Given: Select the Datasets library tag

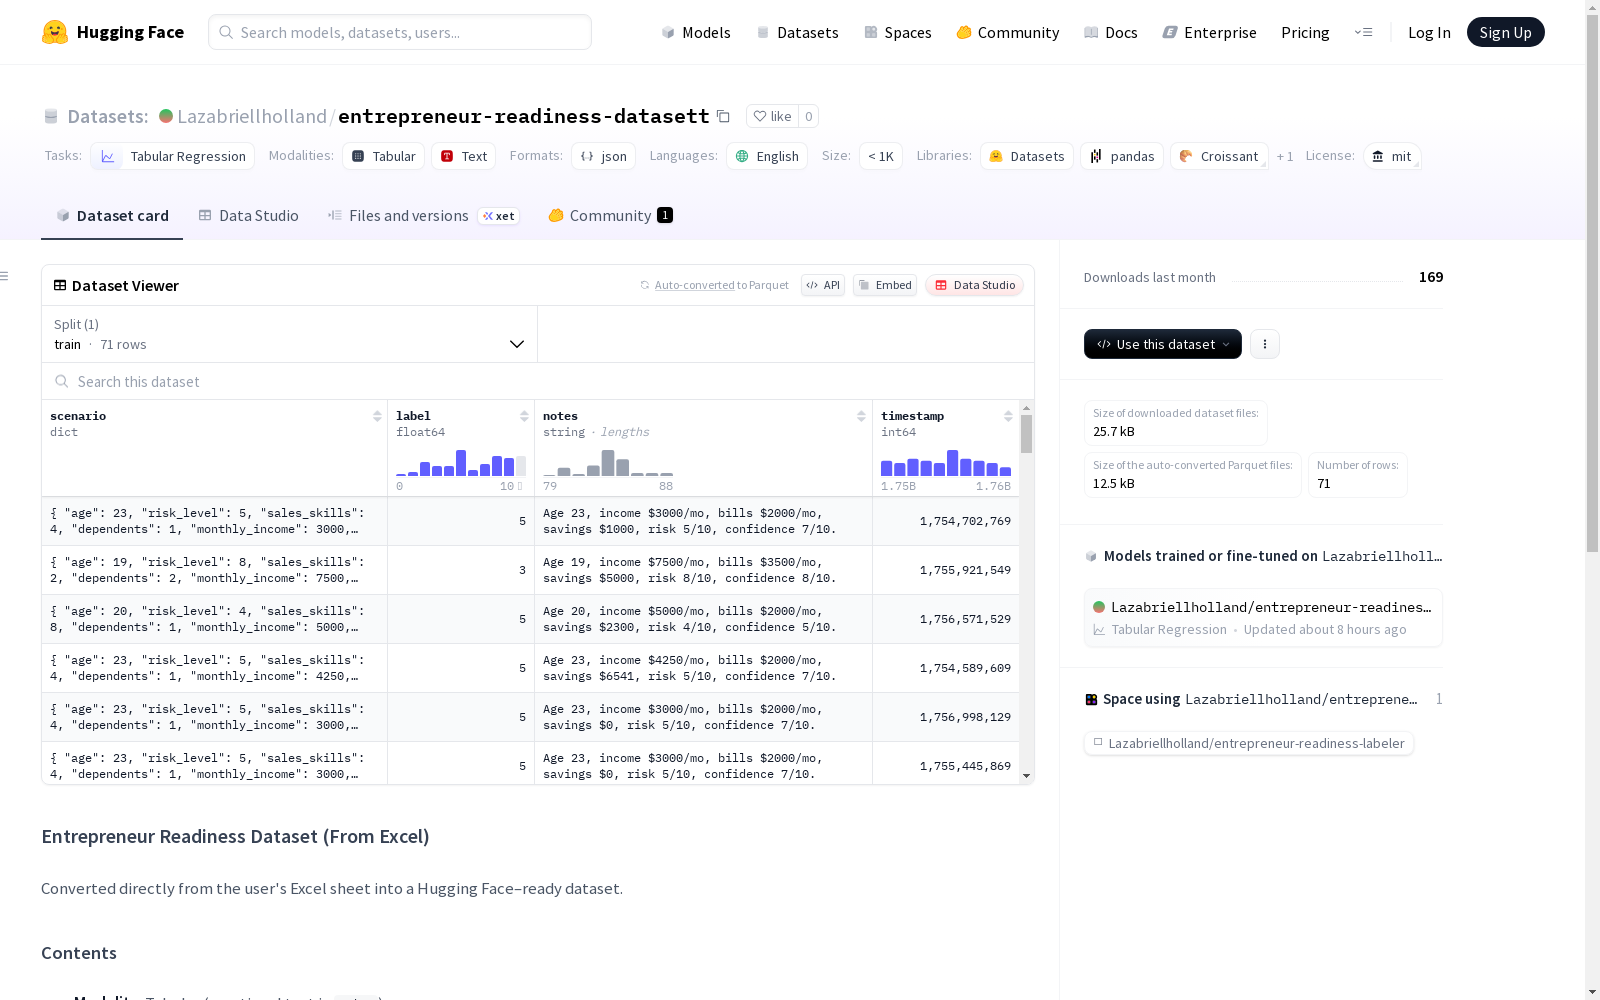Looking at the screenshot, I should [x=1027, y=156].
